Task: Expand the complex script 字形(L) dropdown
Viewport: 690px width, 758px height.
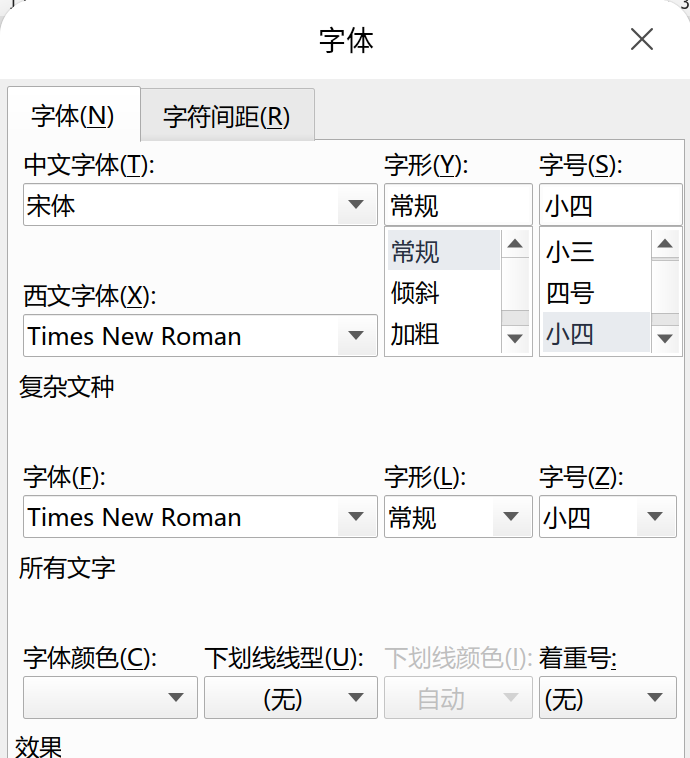Action: (511, 517)
